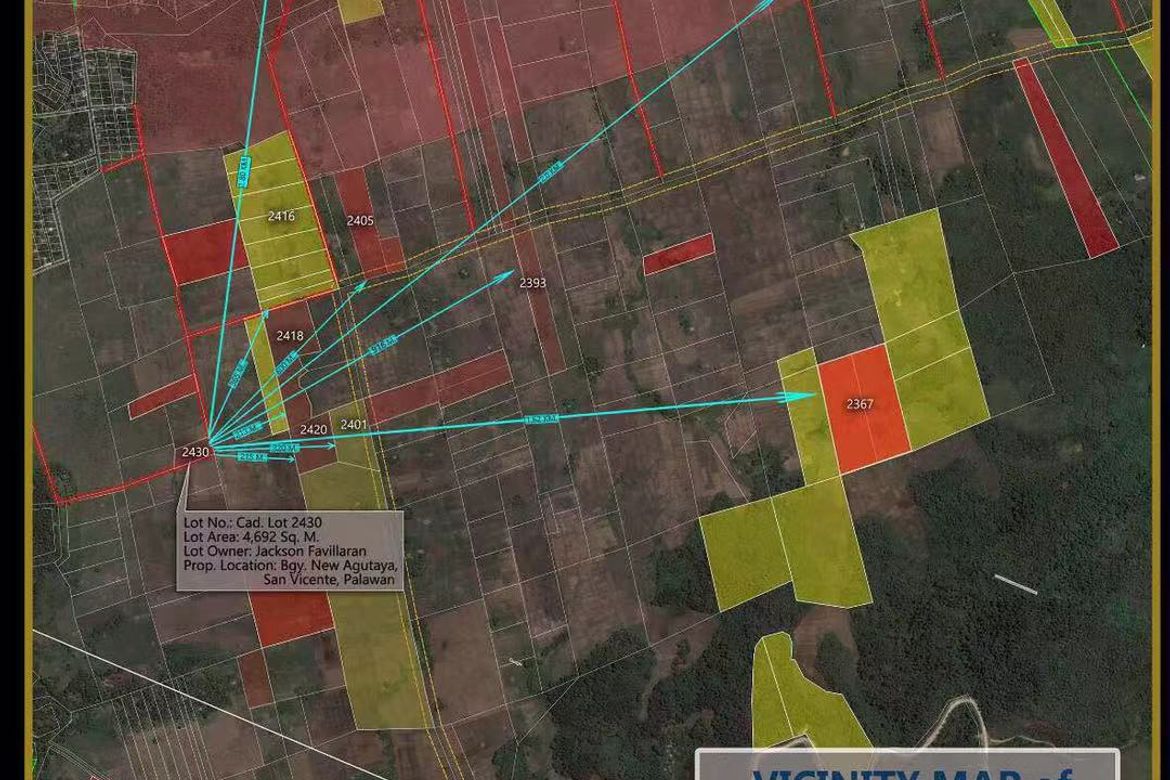Select the orange parcel labeled 2367
Image resolution: width=1170 pixels, height=780 pixels.
pos(864,409)
